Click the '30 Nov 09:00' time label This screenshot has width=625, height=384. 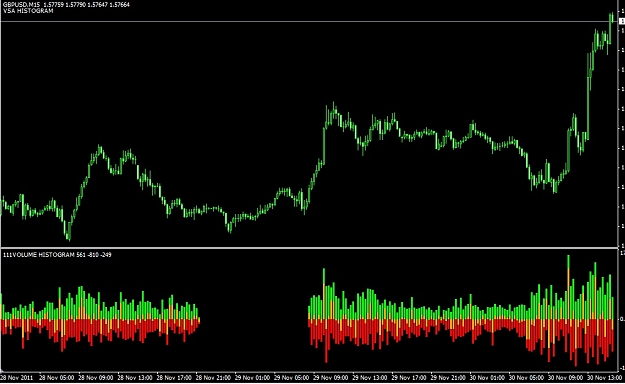565,377
